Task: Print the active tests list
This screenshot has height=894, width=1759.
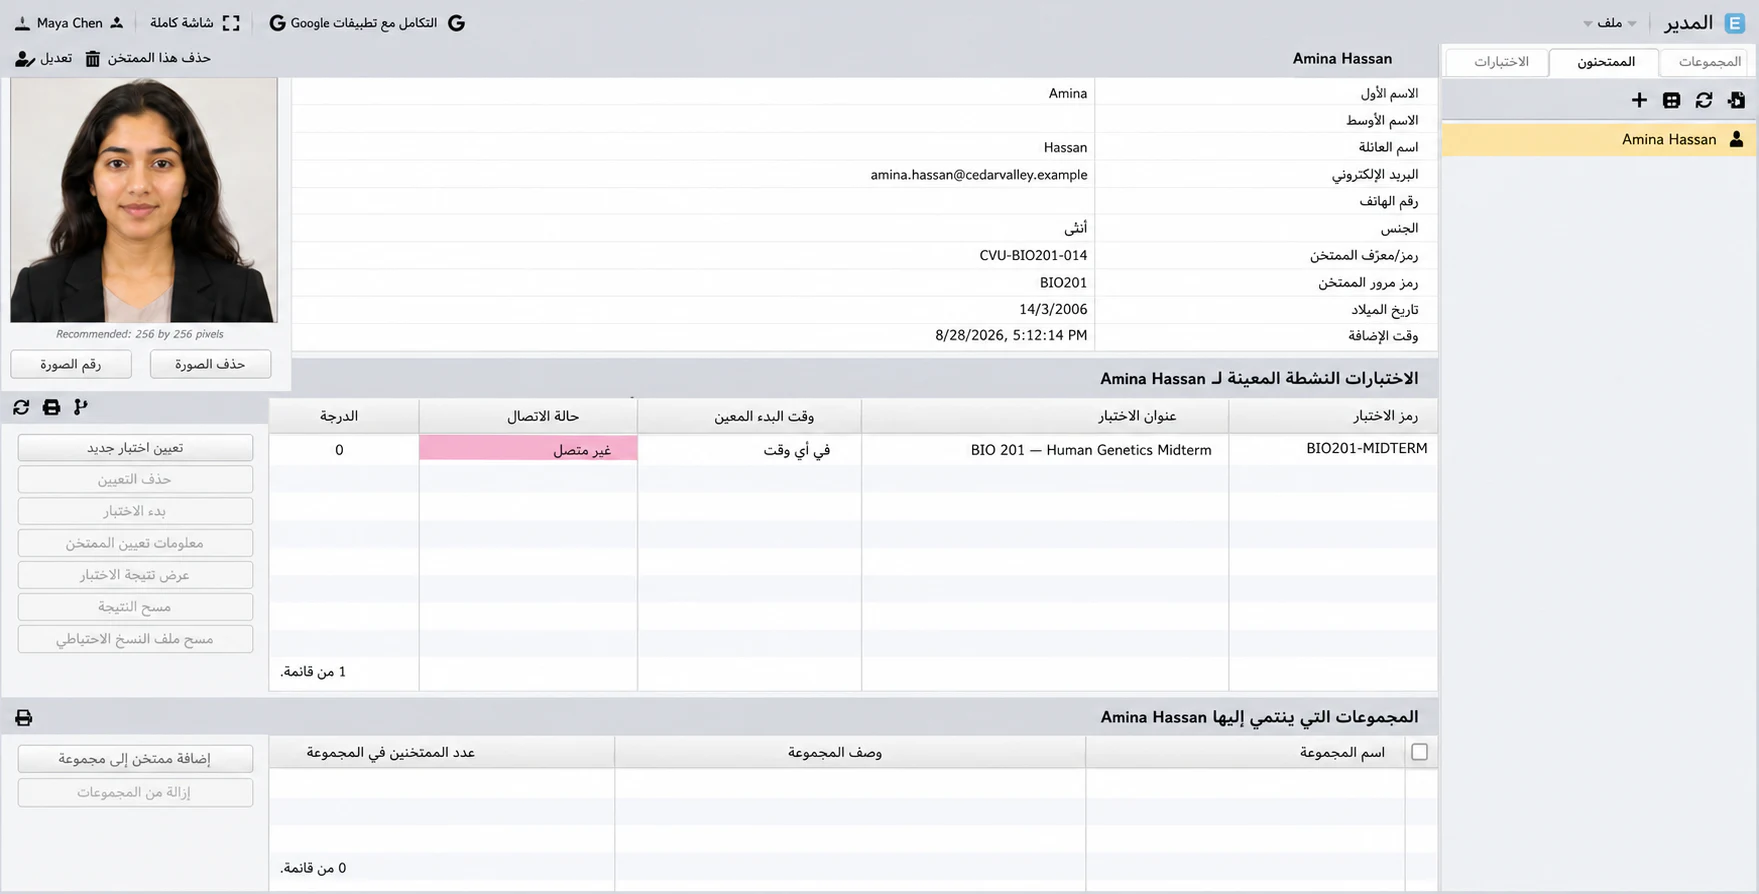Action: coord(51,407)
